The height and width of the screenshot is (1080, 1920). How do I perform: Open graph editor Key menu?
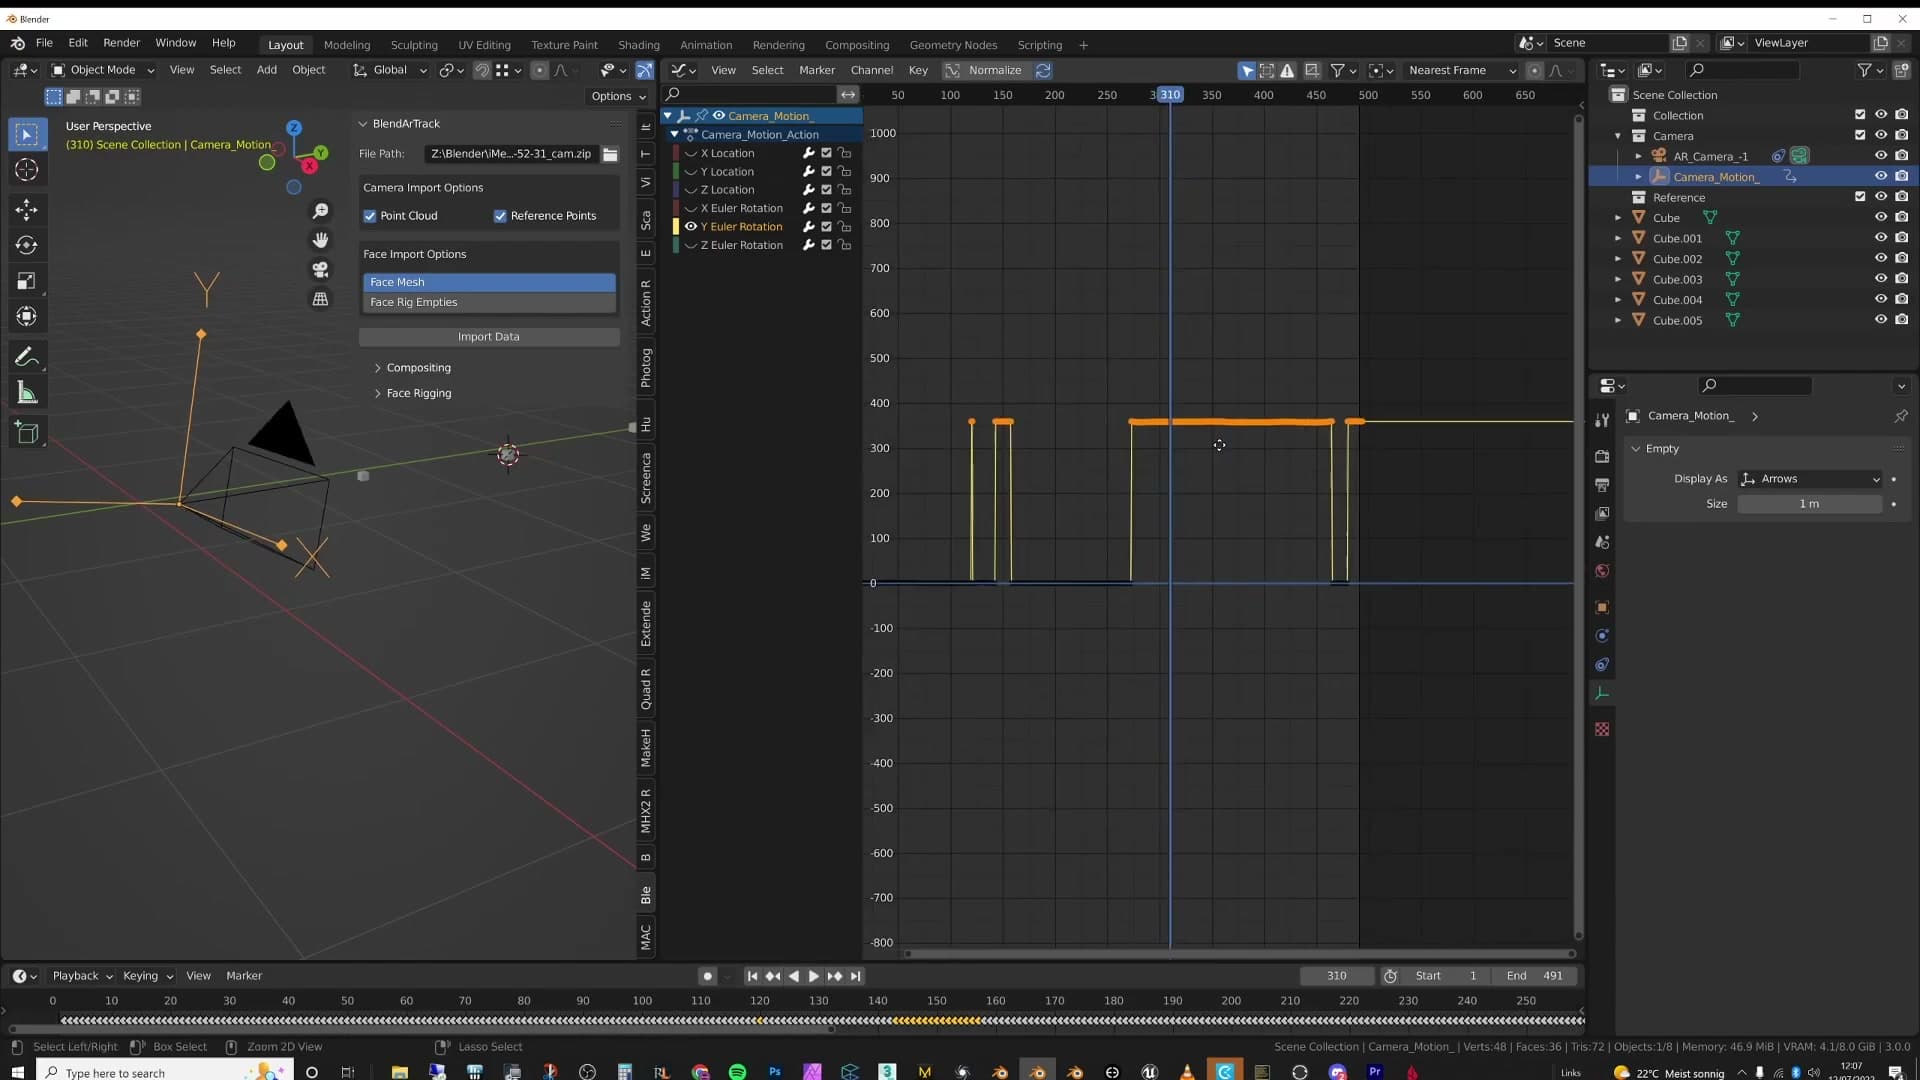[x=918, y=70]
